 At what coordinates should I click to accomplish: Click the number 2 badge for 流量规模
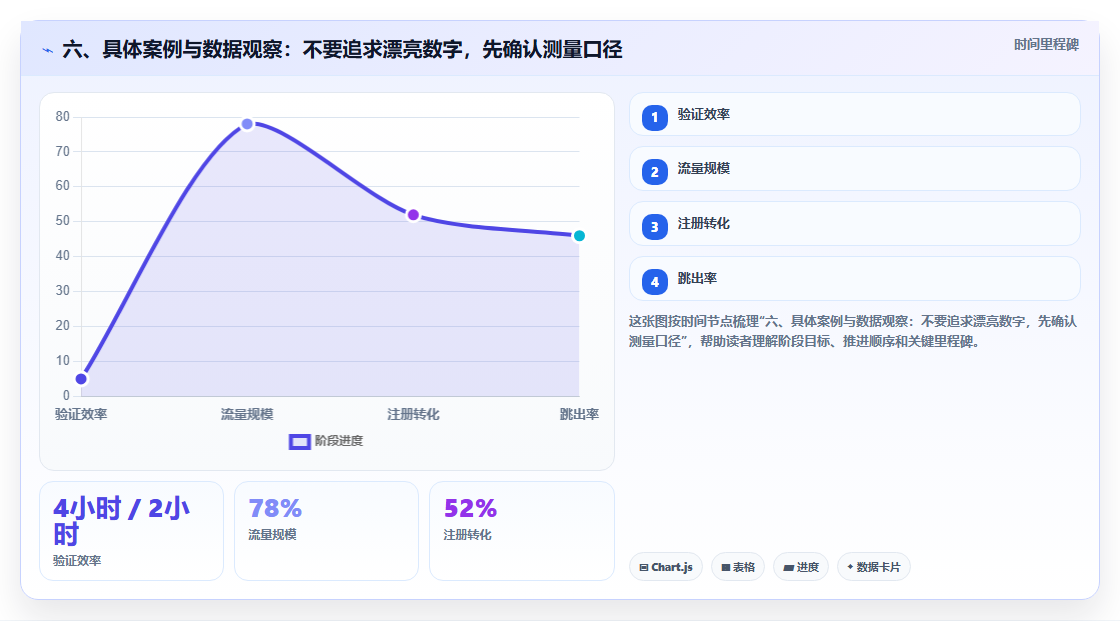(x=654, y=172)
